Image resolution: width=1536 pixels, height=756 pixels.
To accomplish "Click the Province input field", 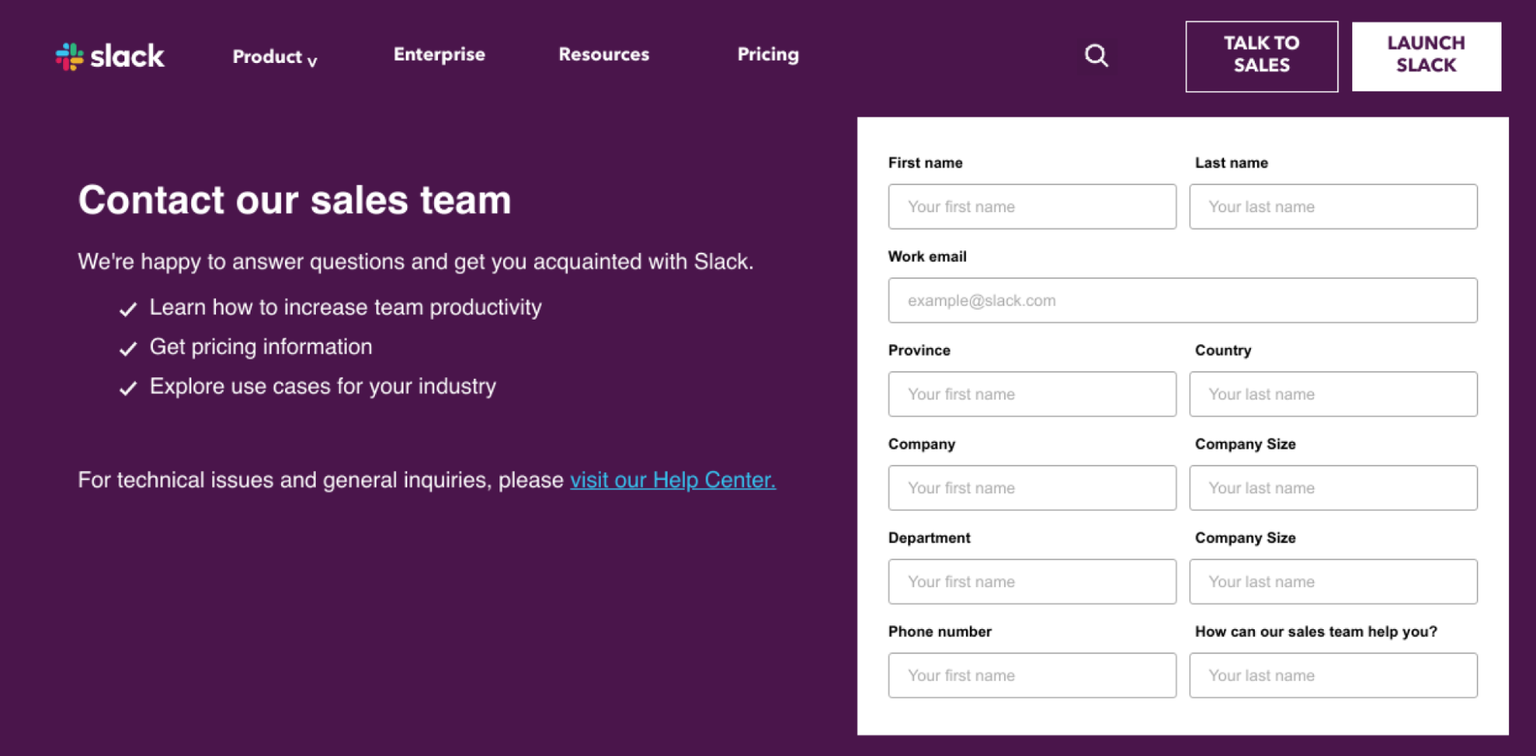I will pos(1032,394).
